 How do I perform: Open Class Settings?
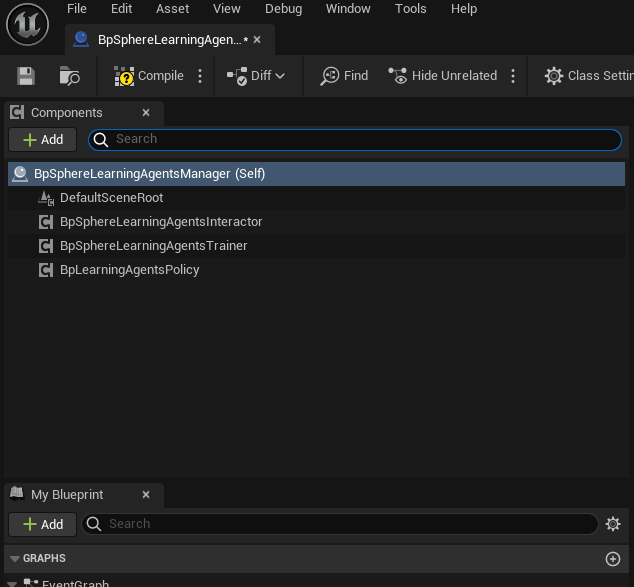[589, 76]
